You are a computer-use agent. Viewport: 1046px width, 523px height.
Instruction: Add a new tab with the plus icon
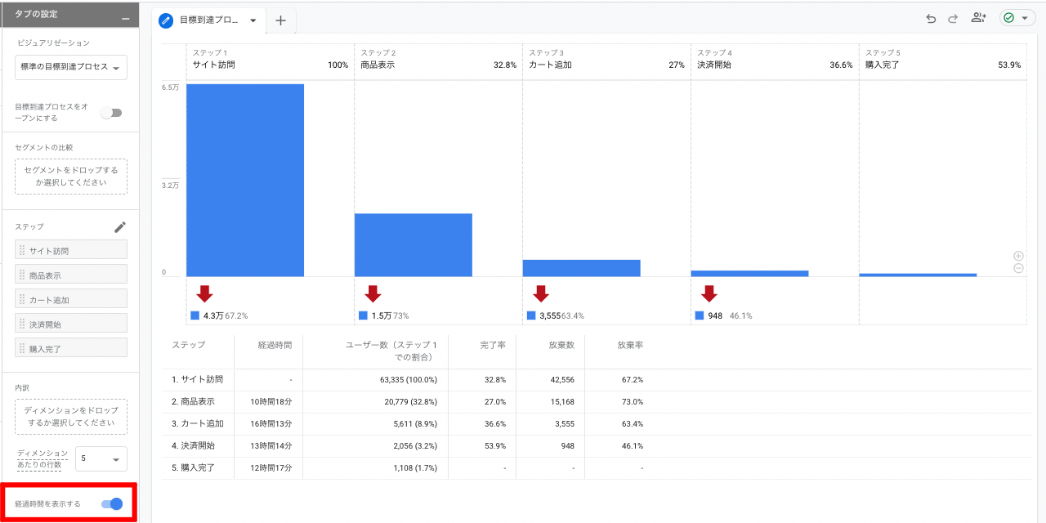281,20
